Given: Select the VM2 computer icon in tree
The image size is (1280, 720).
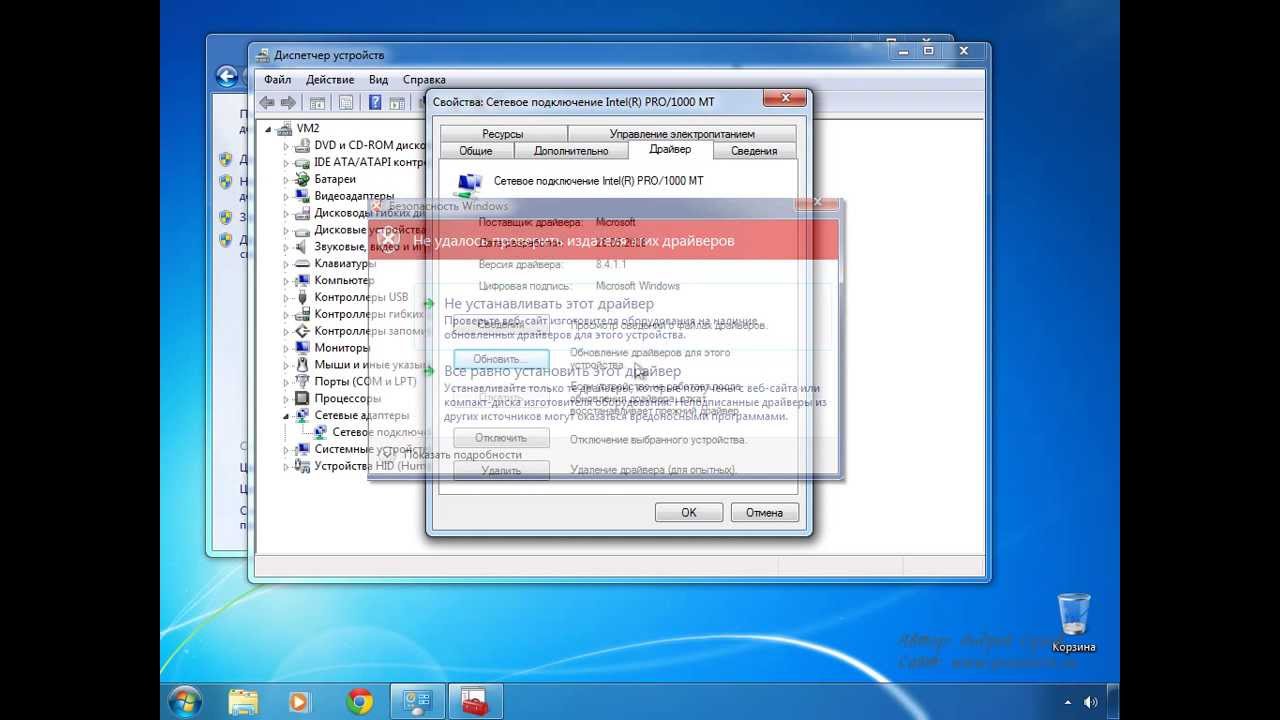Looking at the screenshot, I should [286, 128].
